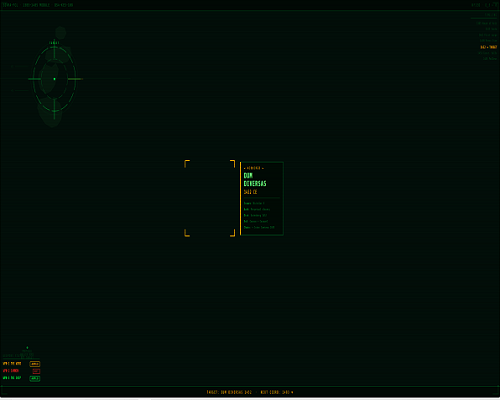Select the green third row in the bottom-left list
The image size is (500, 400).
pos(21,378)
